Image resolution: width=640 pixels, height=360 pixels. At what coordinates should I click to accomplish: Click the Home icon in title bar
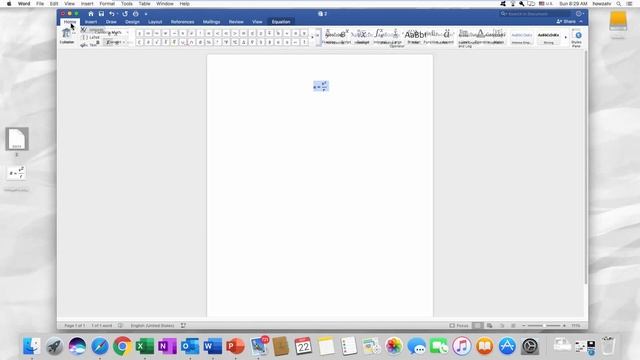coord(91,14)
